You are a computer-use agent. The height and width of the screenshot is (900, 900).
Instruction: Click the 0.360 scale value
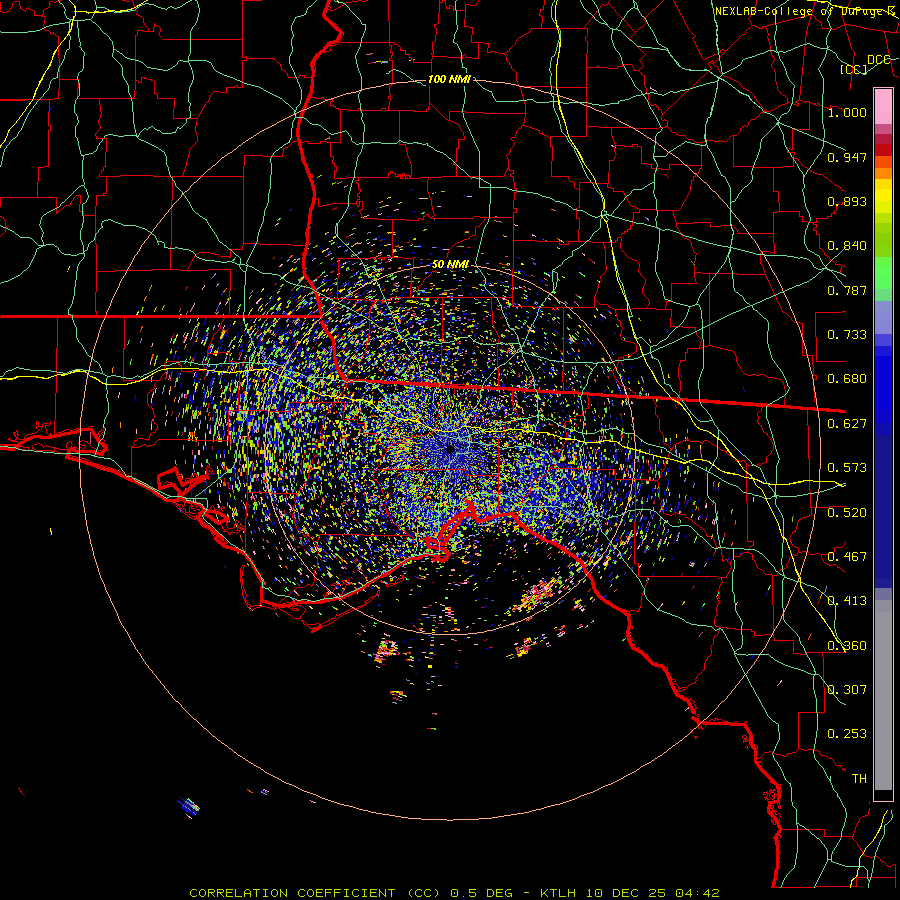click(x=847, y=646)
